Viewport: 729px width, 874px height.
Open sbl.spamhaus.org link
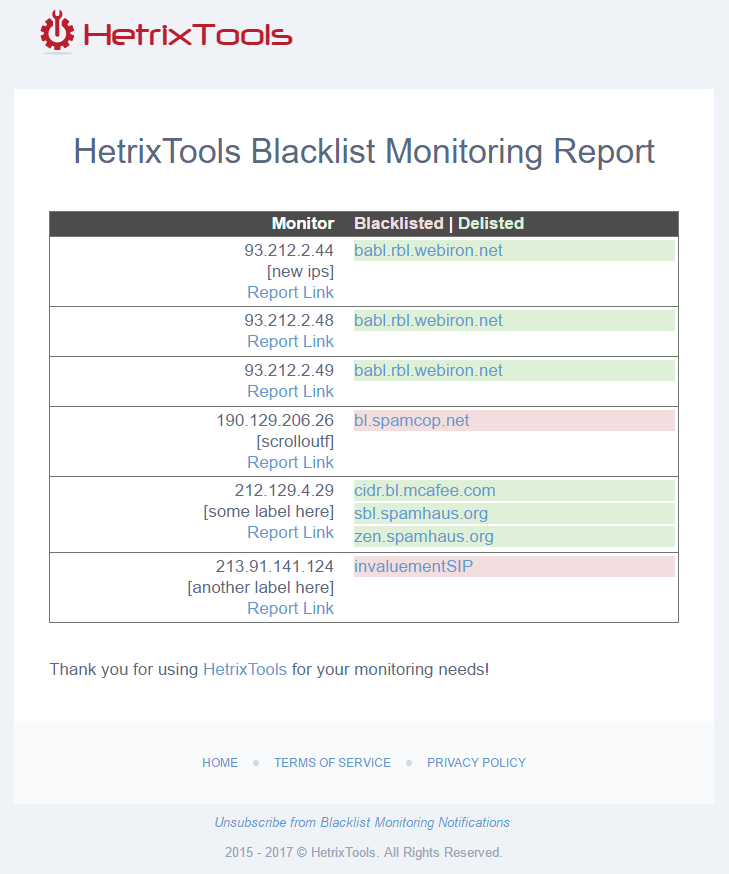pos(420,513)
